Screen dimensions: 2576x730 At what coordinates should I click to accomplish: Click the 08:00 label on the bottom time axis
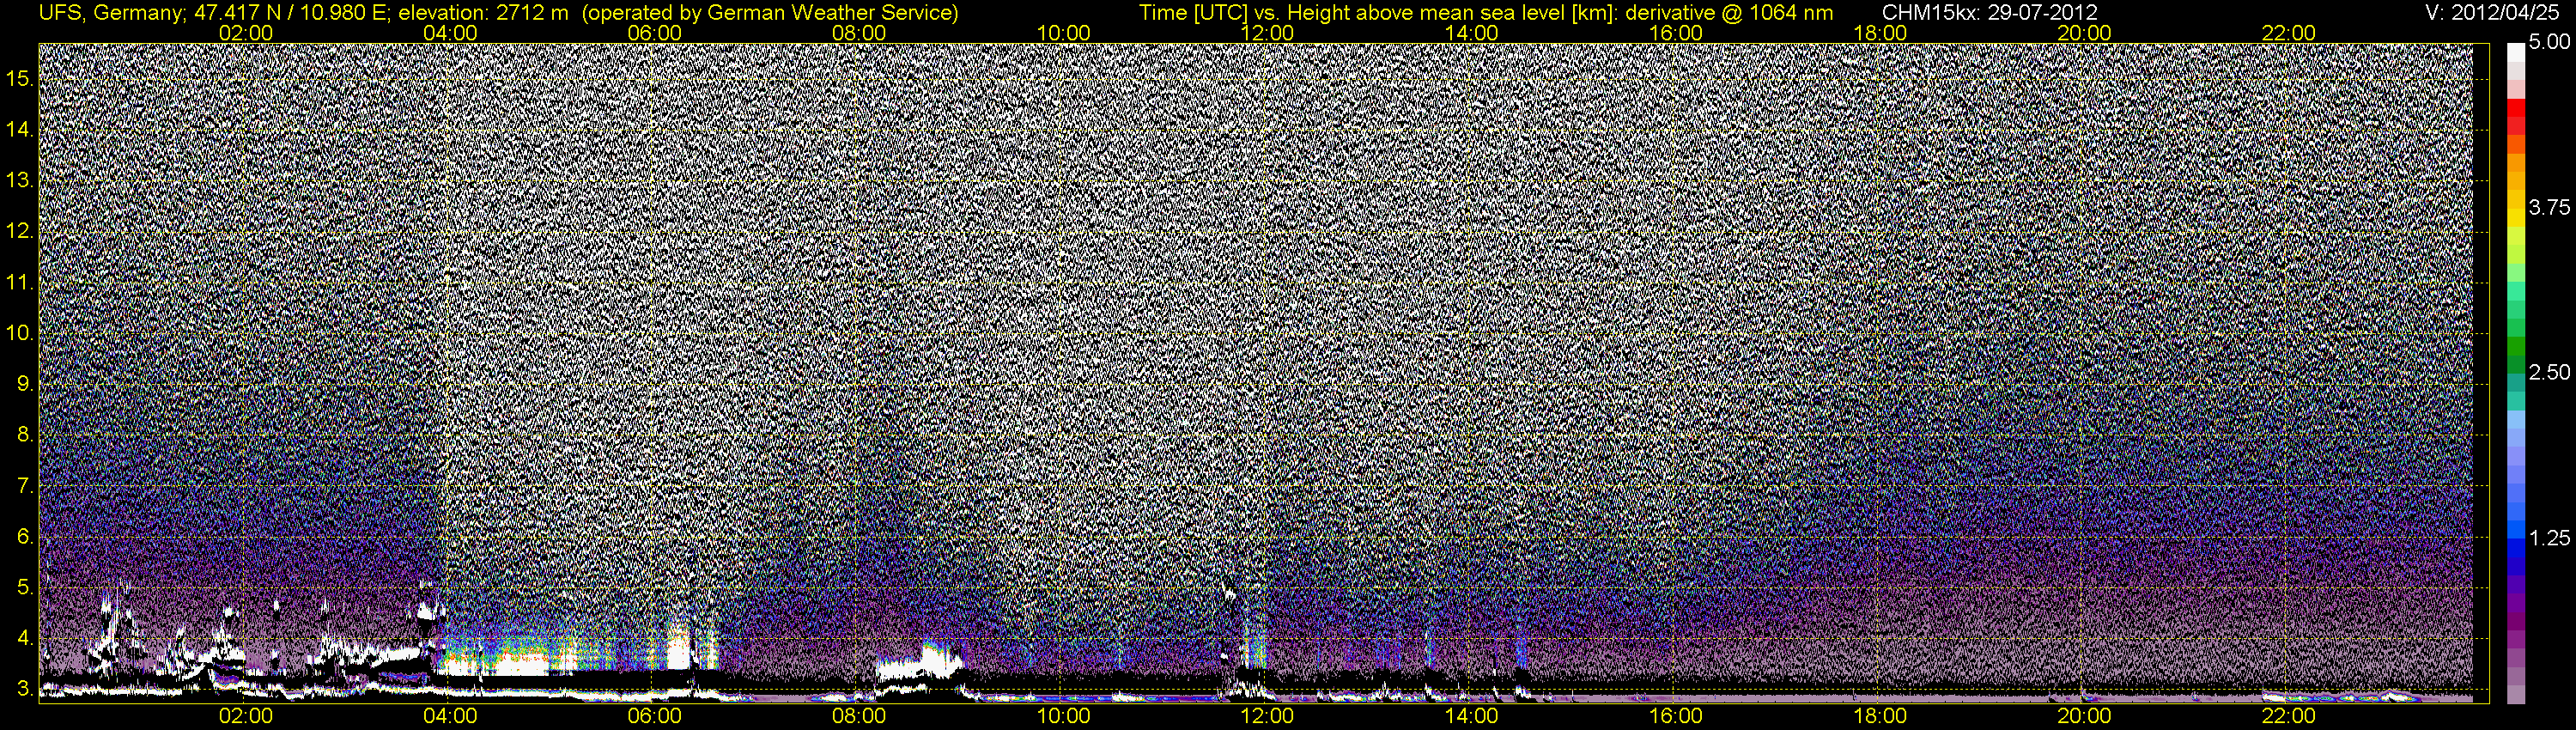click(x=859, y=716)
